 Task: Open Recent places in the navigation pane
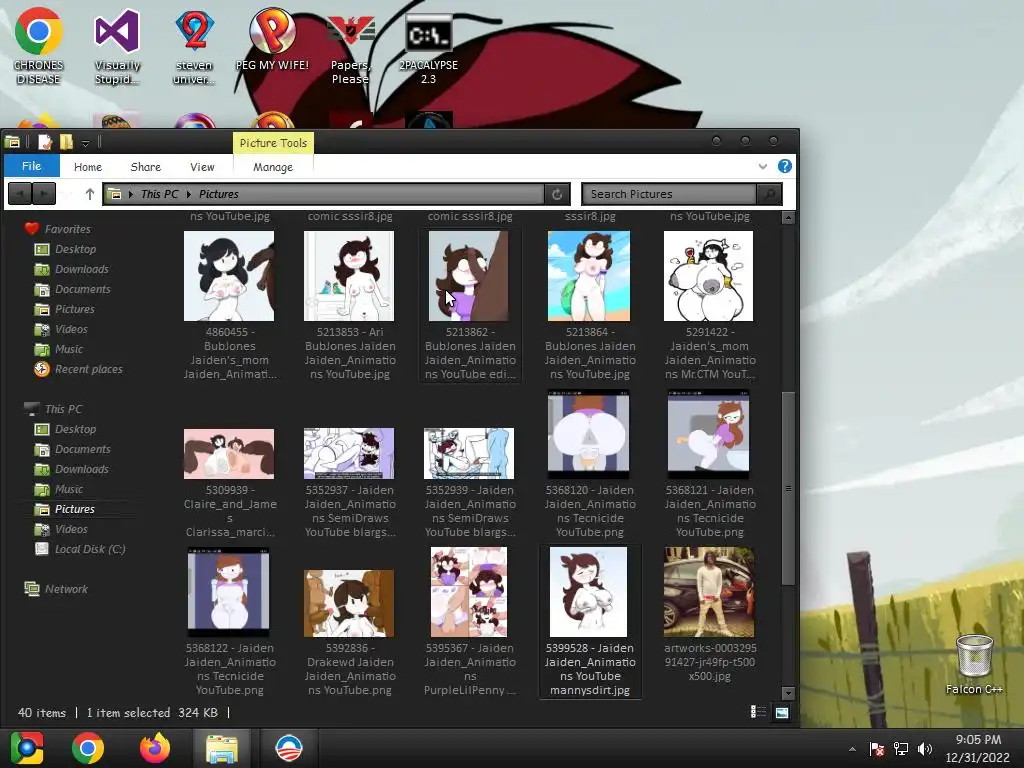click(89, 369)
